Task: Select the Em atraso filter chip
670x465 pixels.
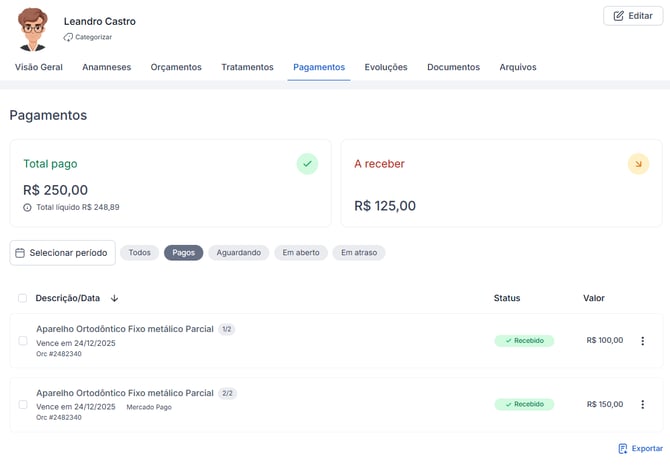Action: point(359,253)
